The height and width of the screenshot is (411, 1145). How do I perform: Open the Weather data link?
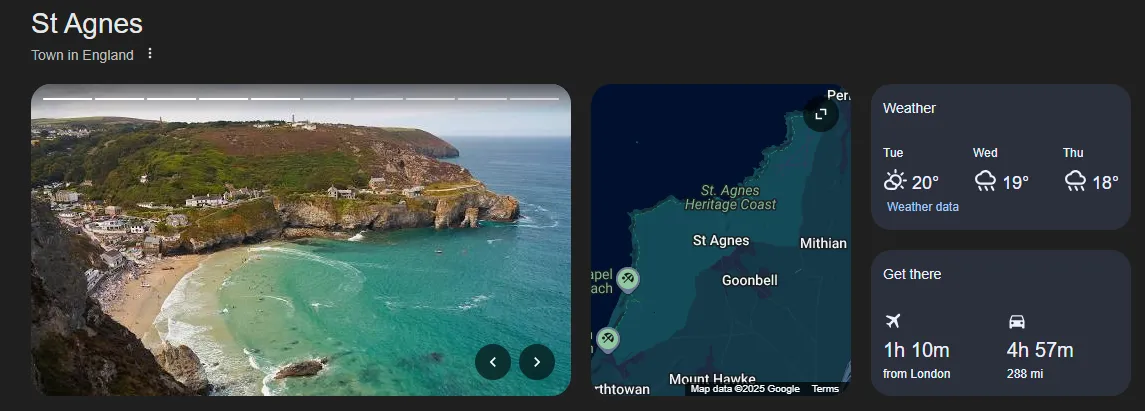[x=922, y=207]
